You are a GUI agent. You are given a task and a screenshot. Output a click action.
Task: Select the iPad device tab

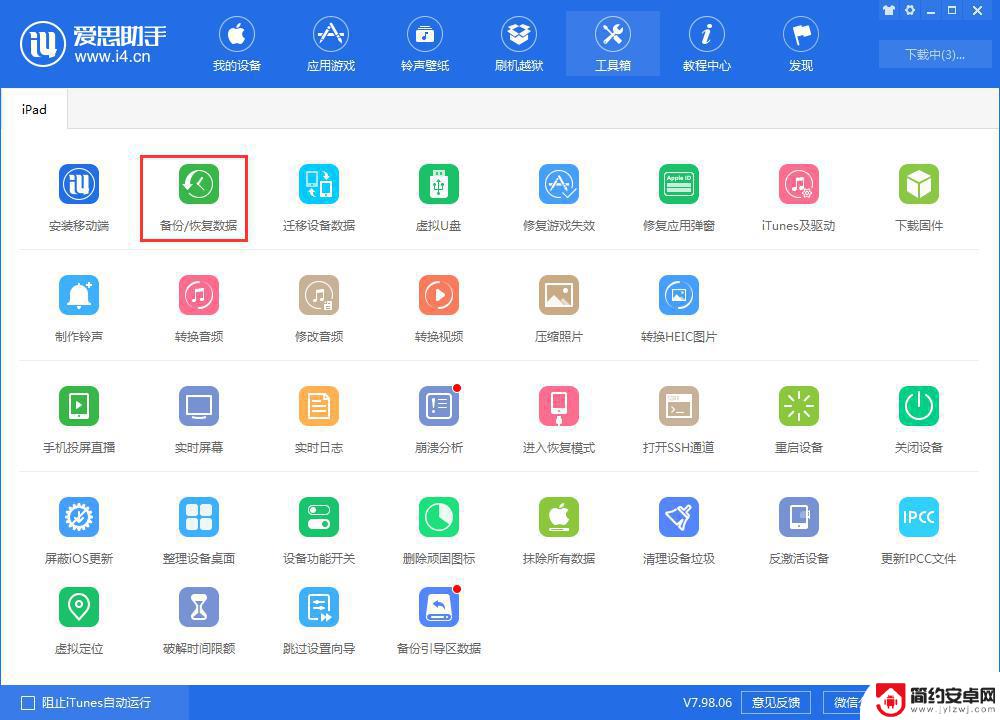coord(34,110)
